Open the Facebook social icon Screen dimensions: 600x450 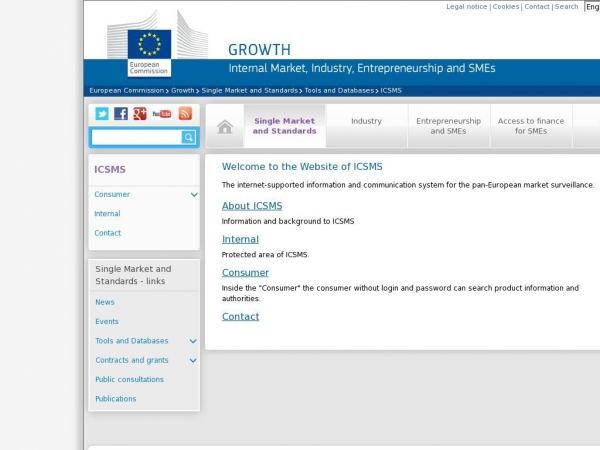point(121,114)
